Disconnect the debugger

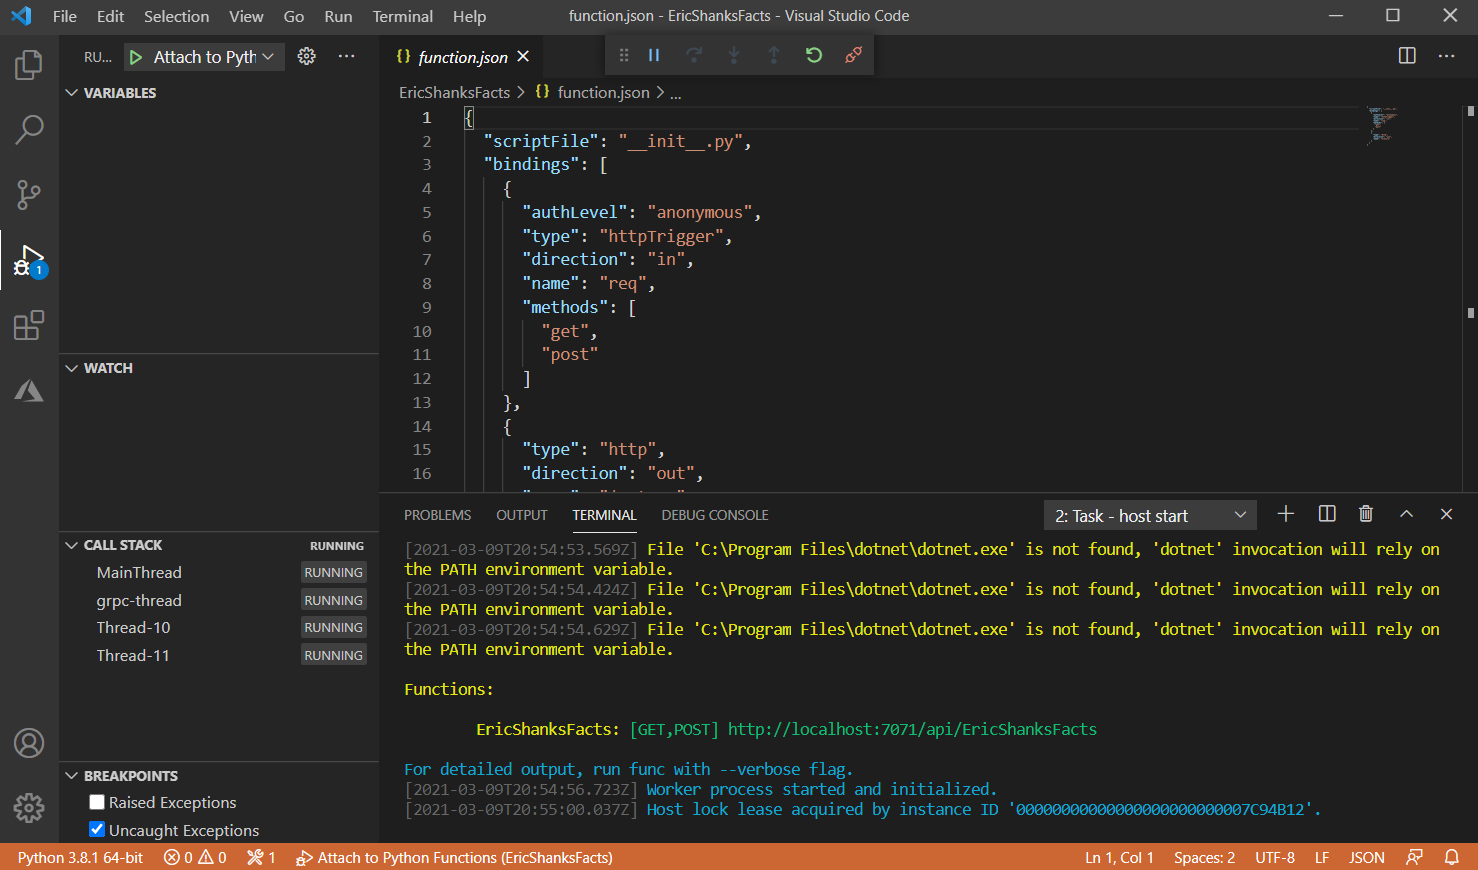(853, 56)
